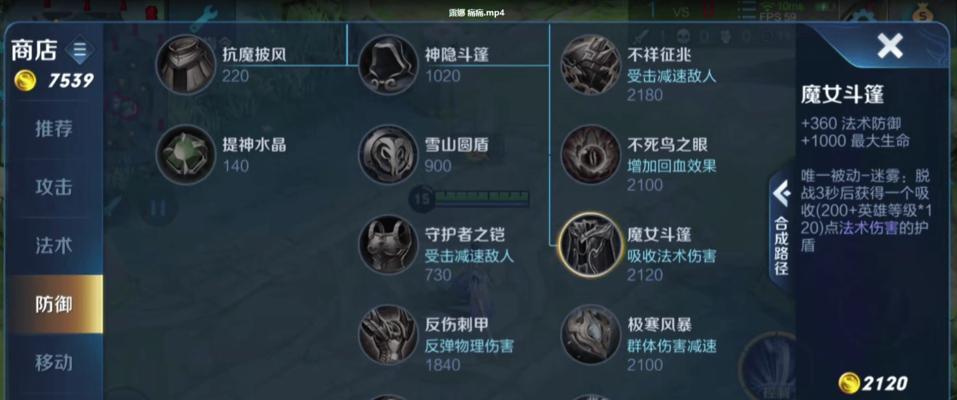This screenshot has width=957, height=400.
Task: Select the 抗魔披风 item icon
Action: [x=186, y=64]
